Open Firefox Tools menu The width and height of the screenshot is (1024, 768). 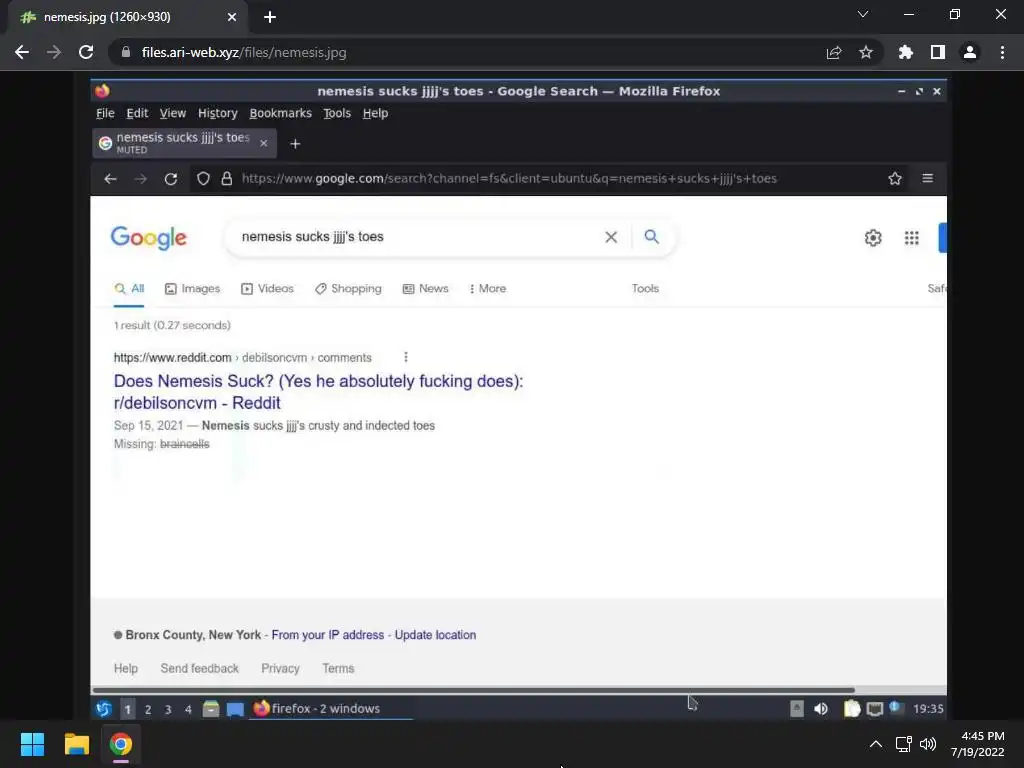tap(337, 113)
